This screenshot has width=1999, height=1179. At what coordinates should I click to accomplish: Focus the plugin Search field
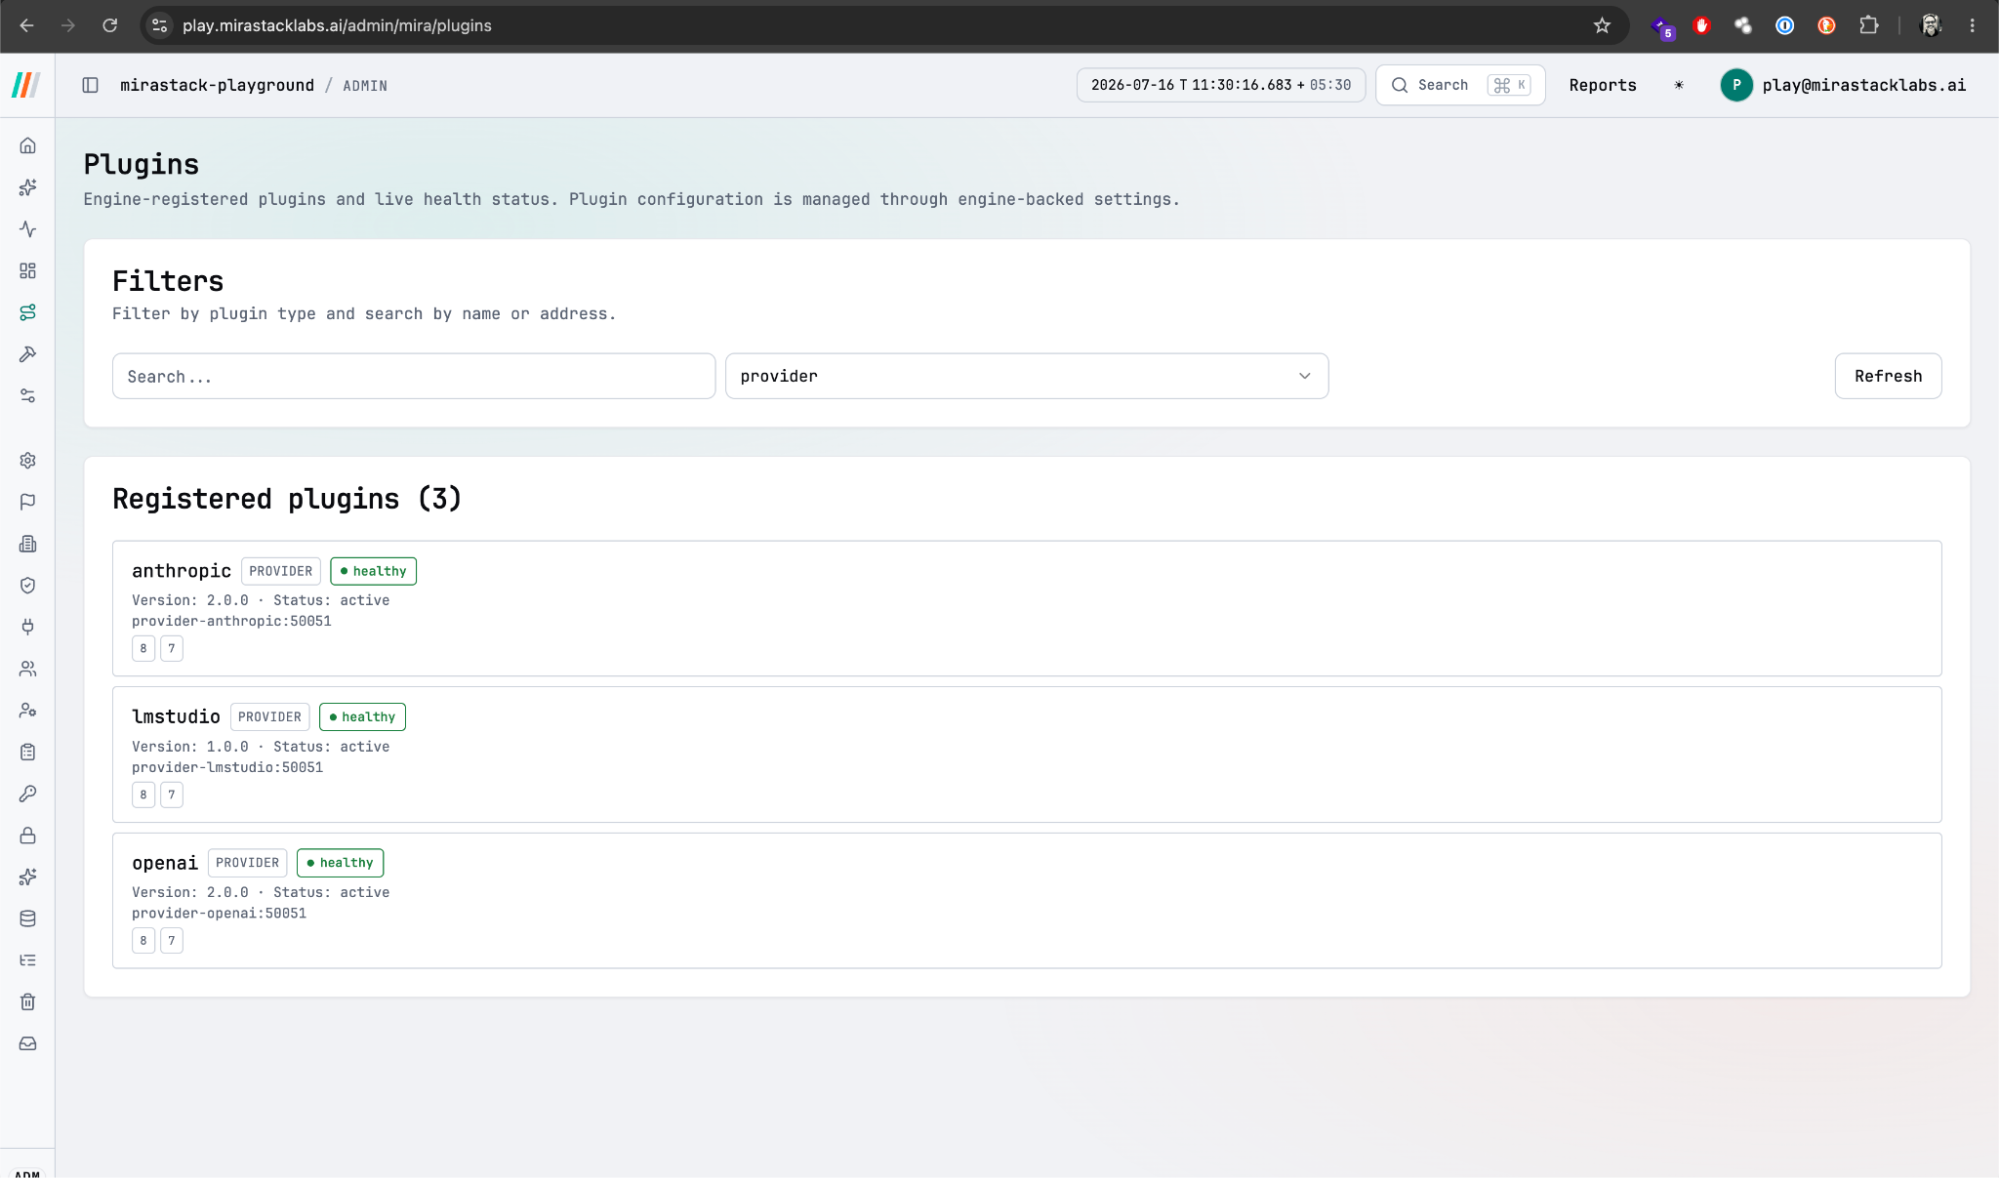[x=413, y=376]
